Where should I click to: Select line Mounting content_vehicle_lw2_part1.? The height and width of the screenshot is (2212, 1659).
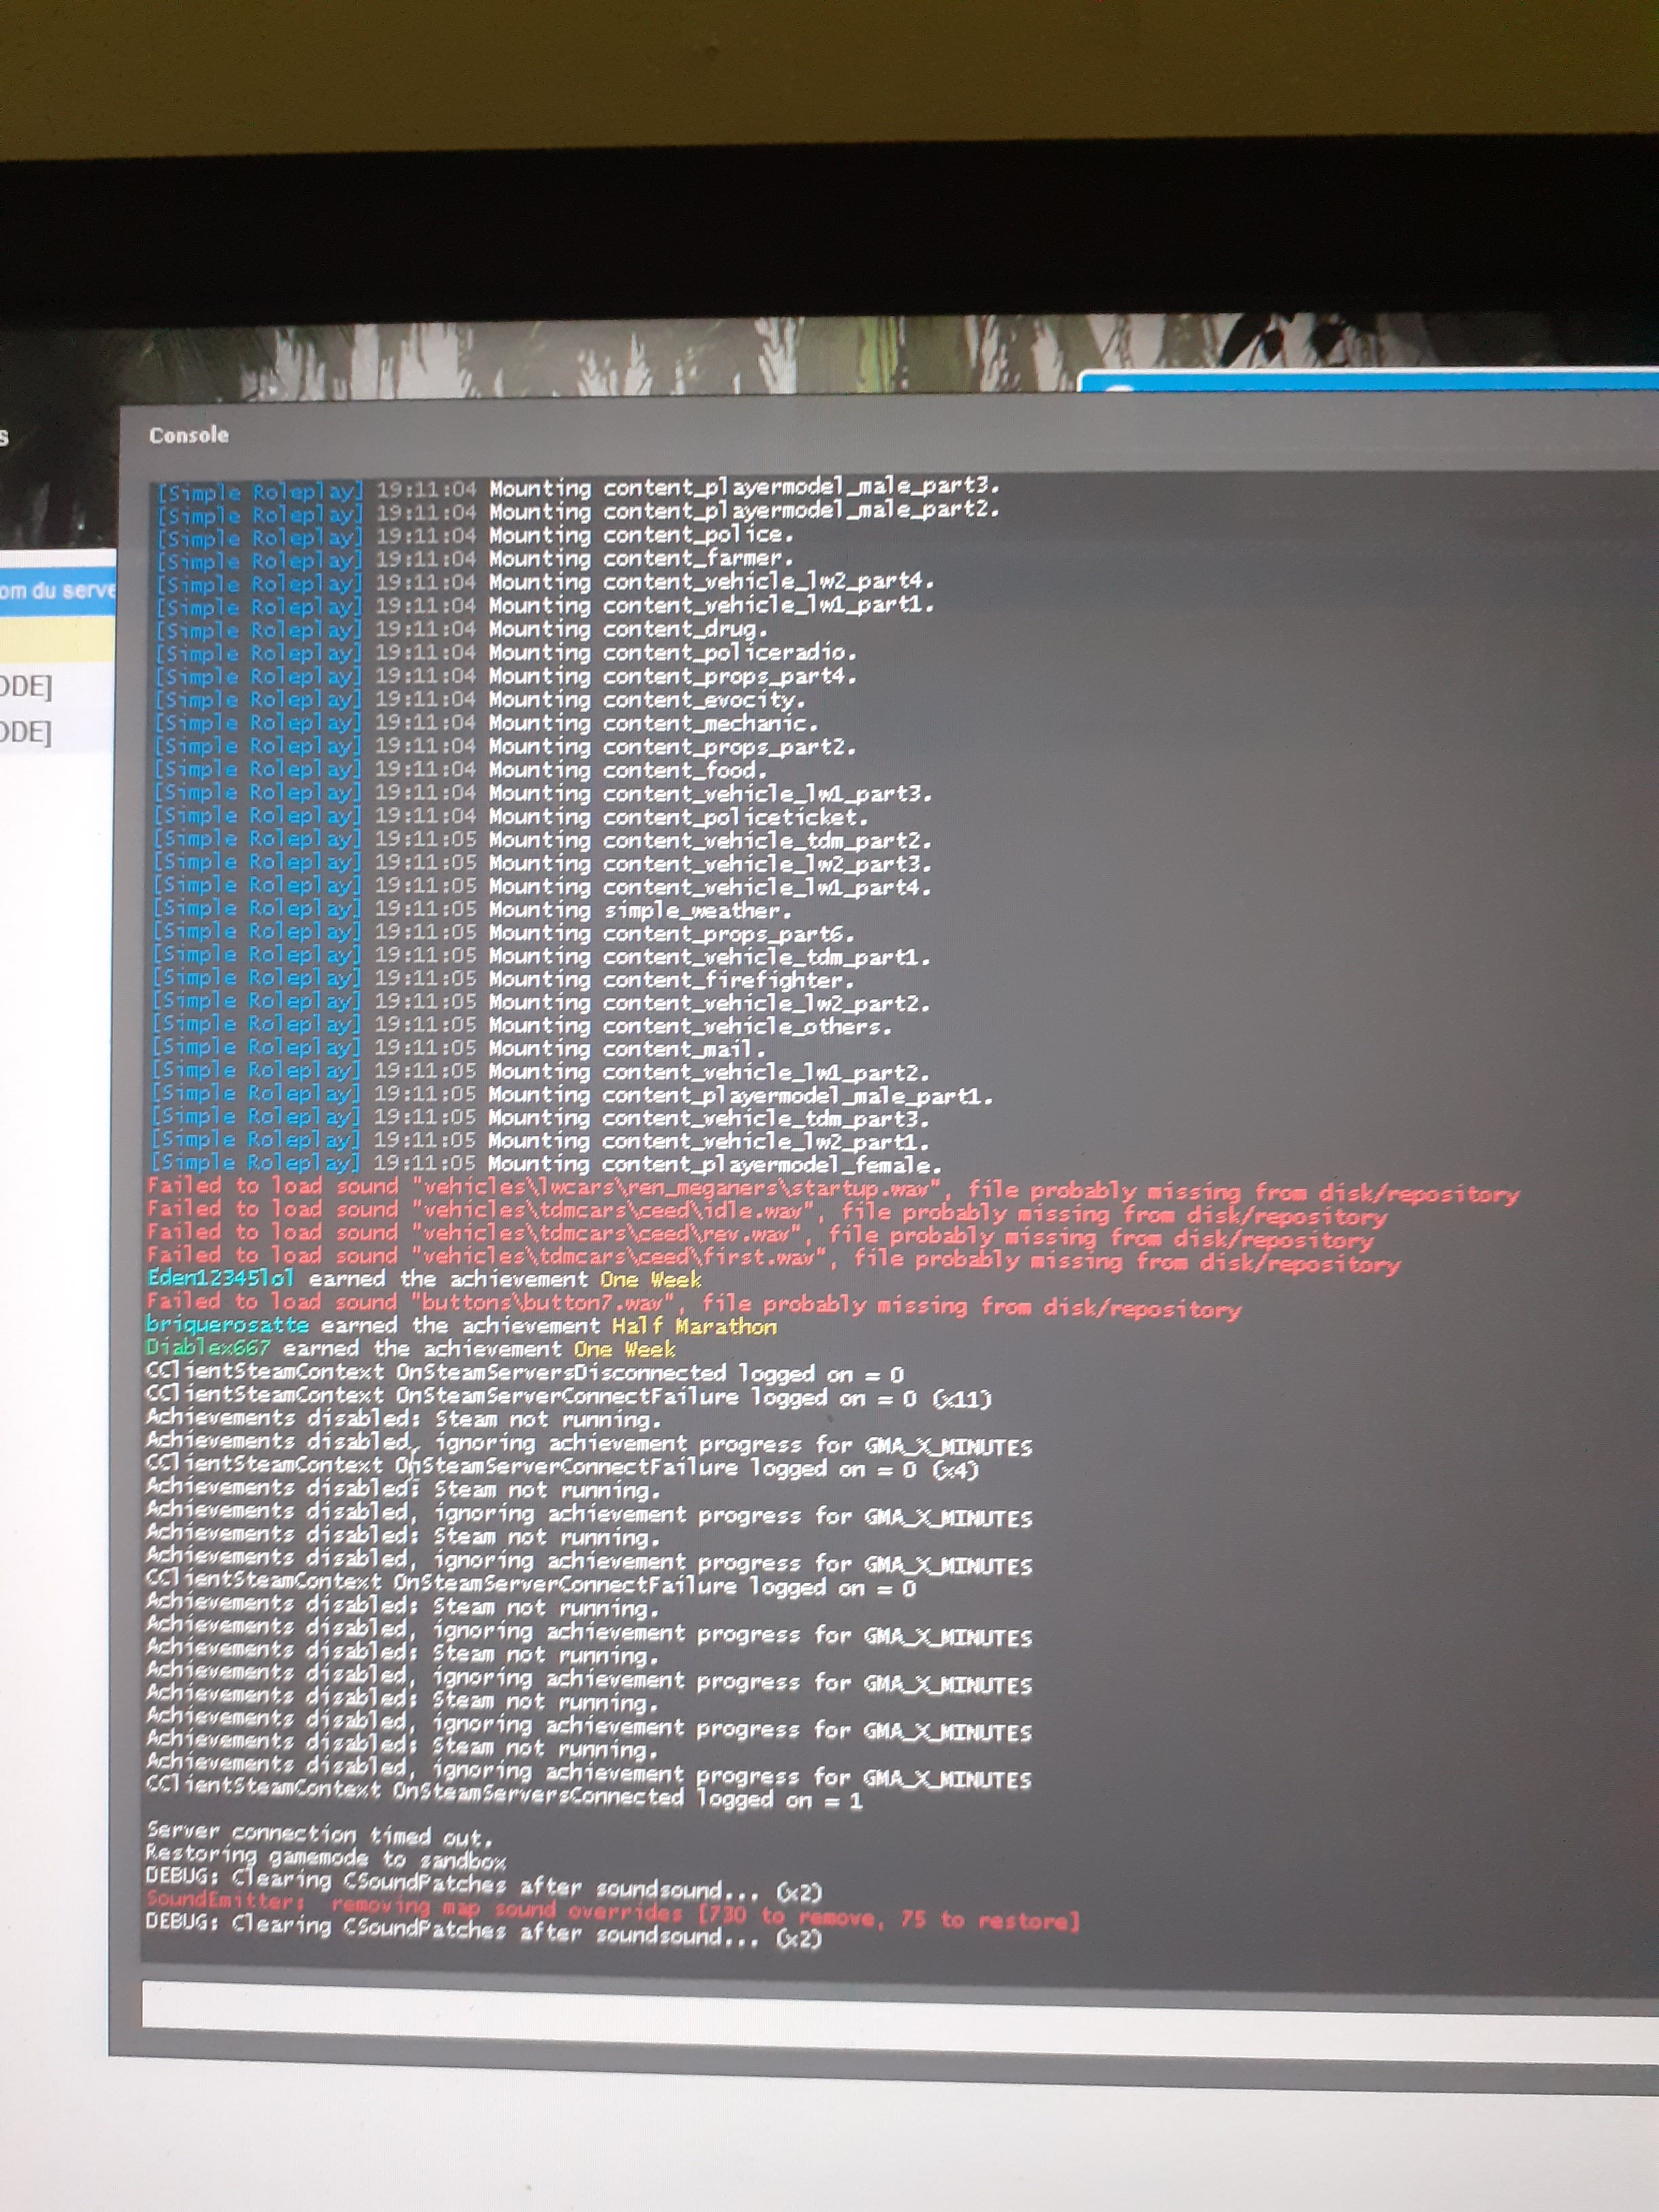pyautogui.click(x=541, y=1141)
